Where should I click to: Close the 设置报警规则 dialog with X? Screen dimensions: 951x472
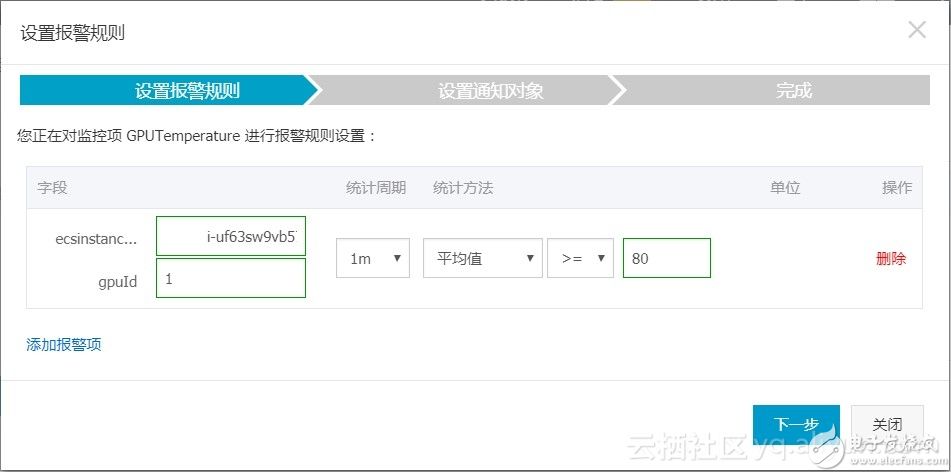point(916,30)
